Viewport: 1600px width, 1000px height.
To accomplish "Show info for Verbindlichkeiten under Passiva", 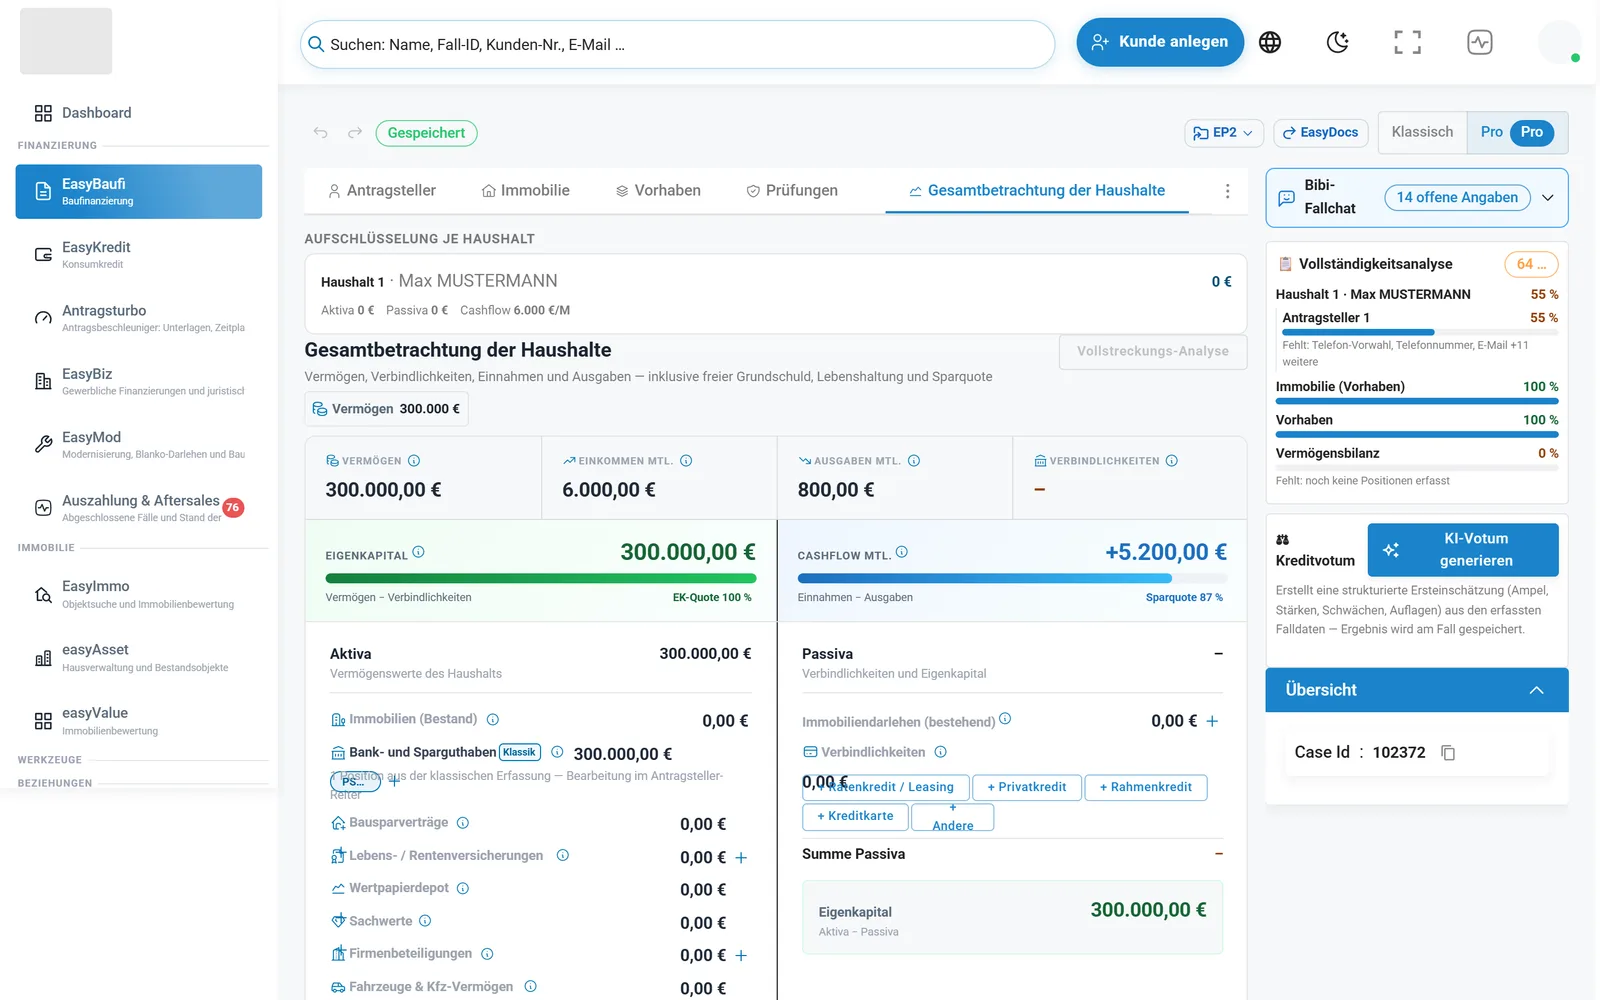I will [941, 752].
